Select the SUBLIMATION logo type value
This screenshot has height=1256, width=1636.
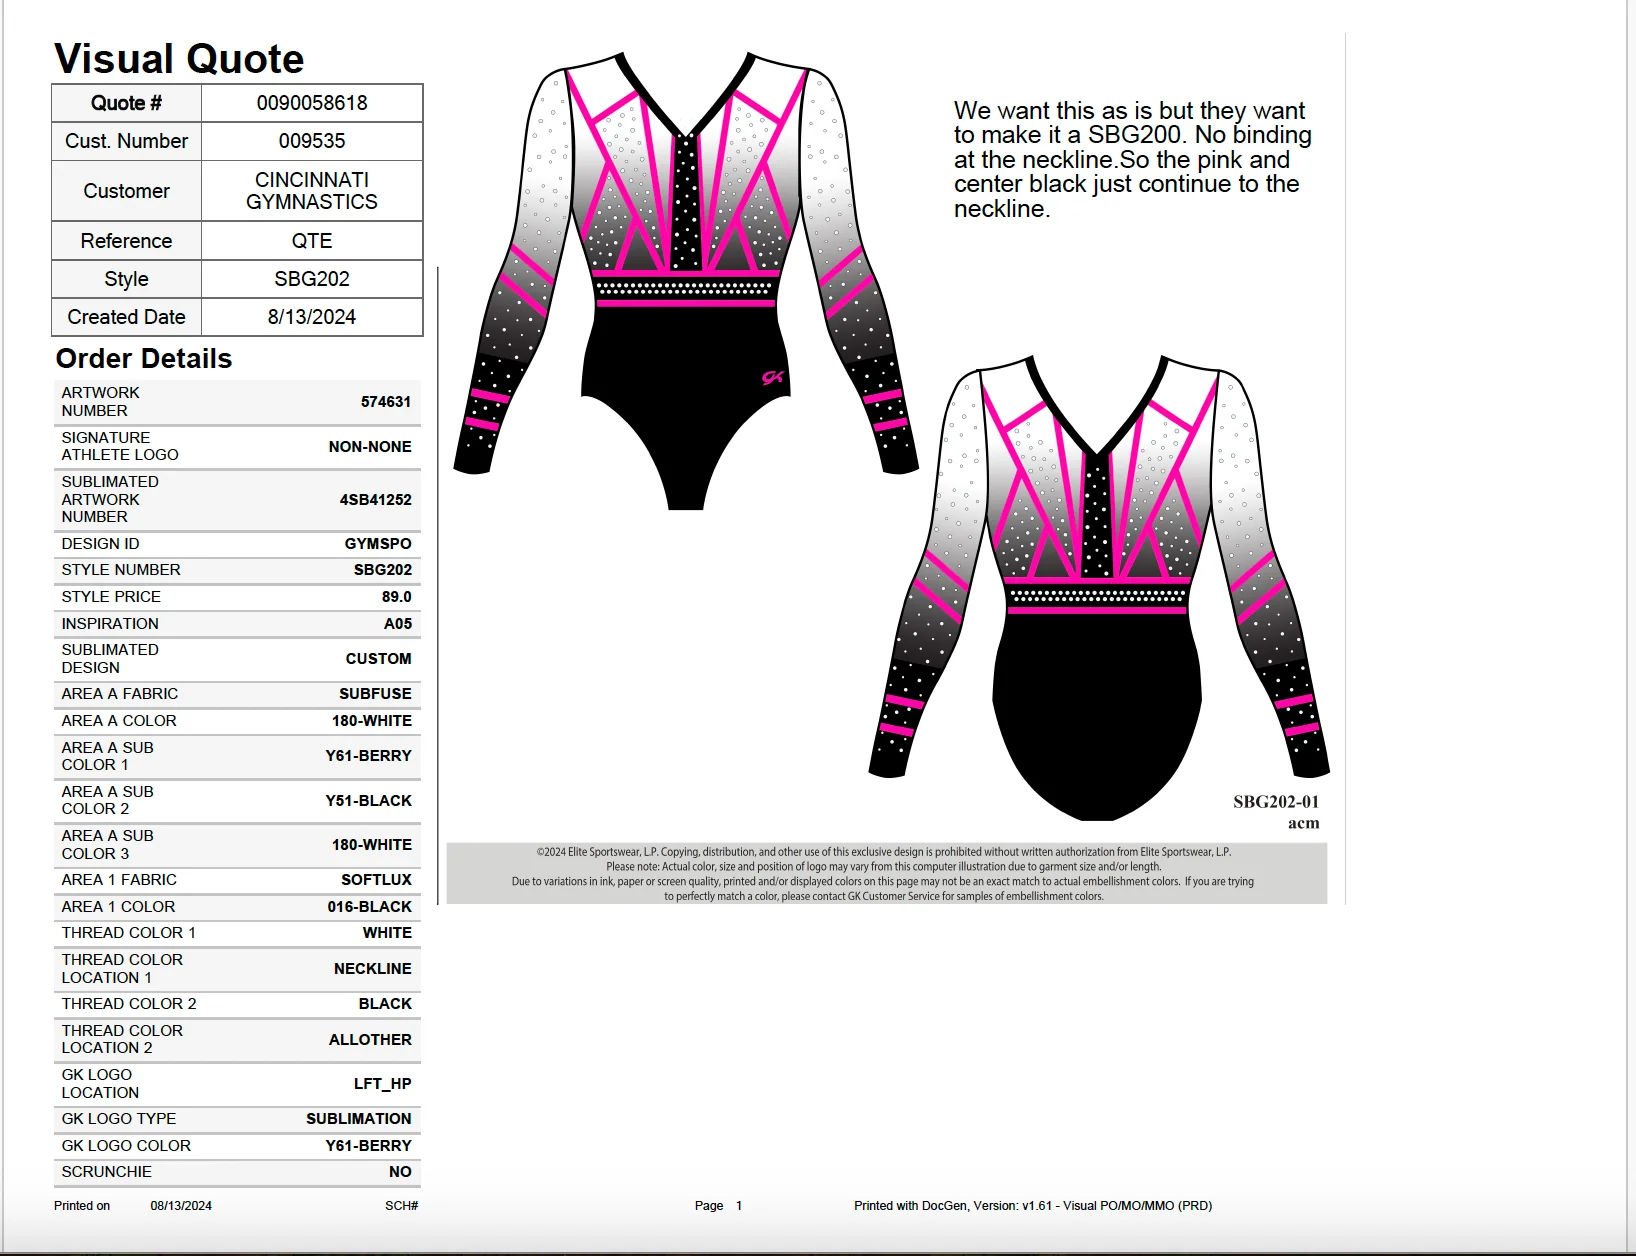358,1118
